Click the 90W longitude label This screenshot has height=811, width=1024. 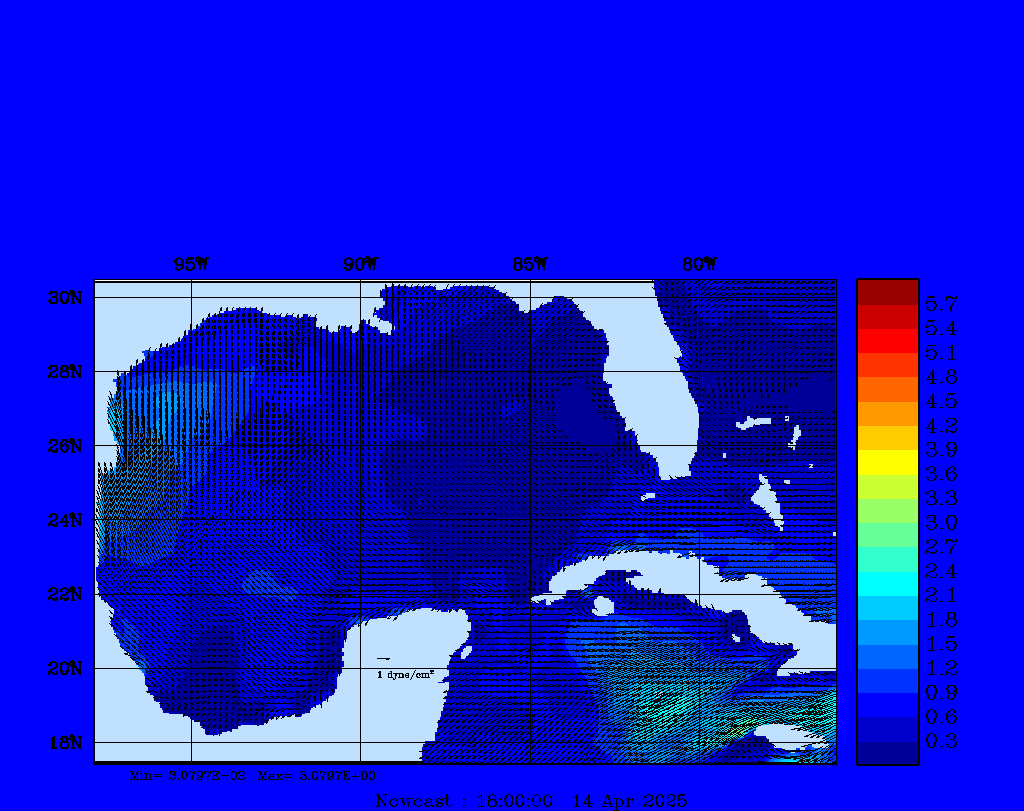pos(360,264)
